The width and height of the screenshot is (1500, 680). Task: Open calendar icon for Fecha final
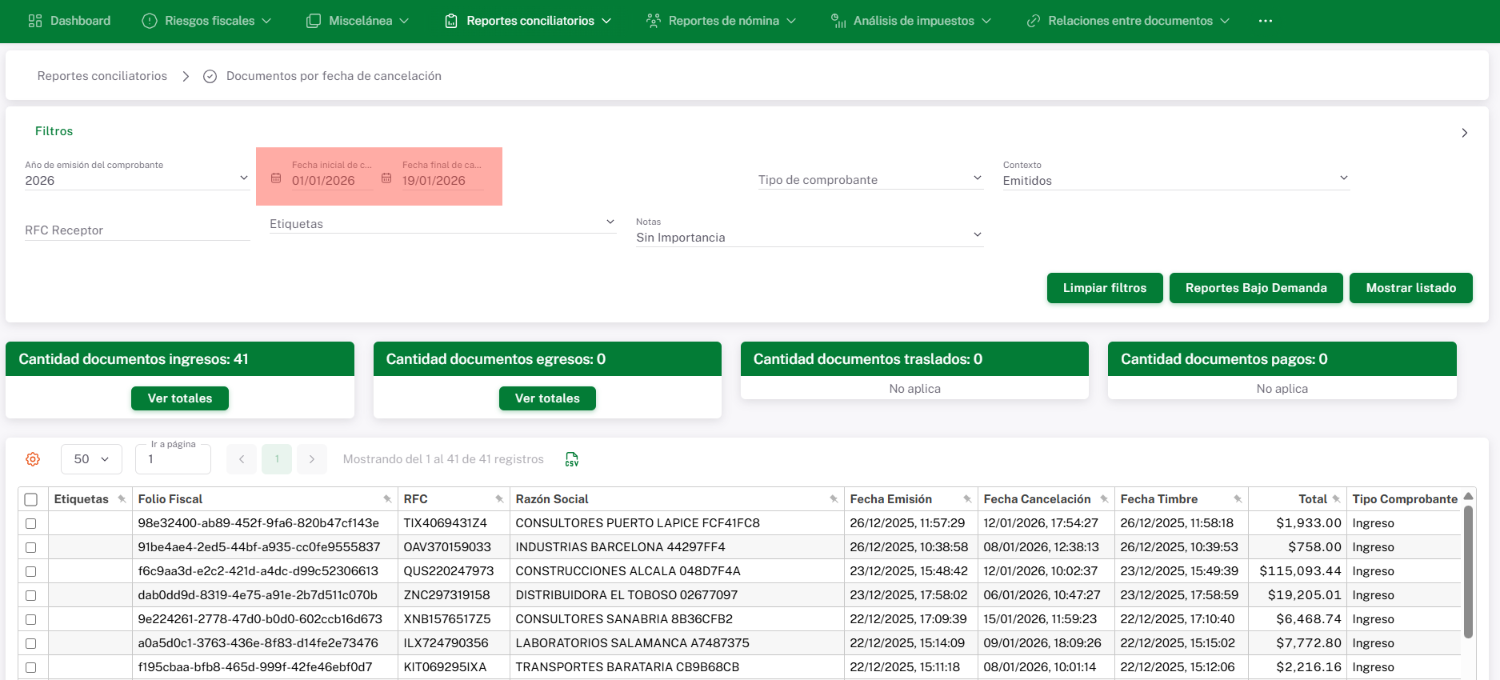click(x=386, y=180)
